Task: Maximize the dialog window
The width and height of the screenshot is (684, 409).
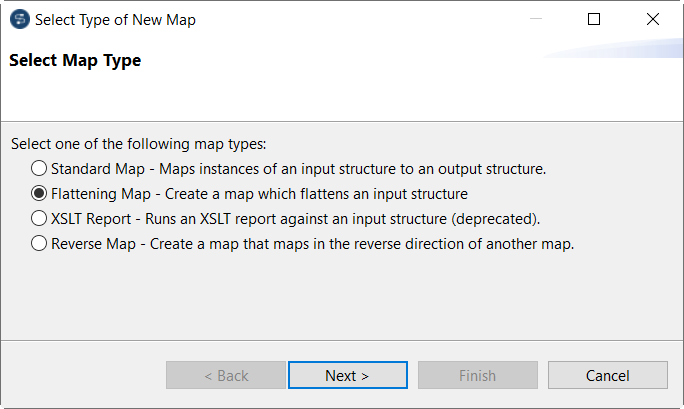Action: coord(594,19)
